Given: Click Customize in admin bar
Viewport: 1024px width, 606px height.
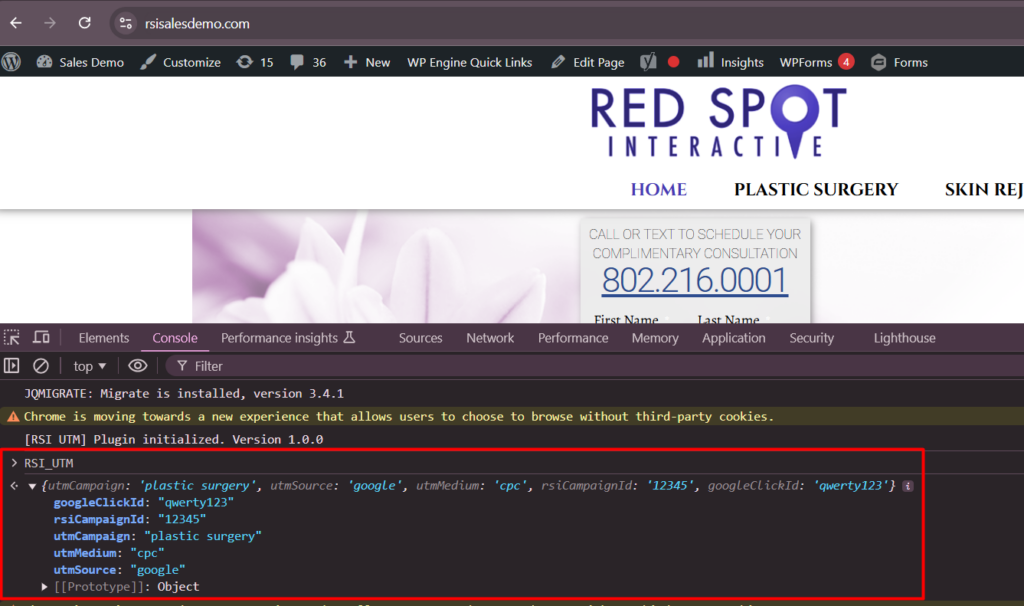Looking at the screenshot, I should click(180, 62).
